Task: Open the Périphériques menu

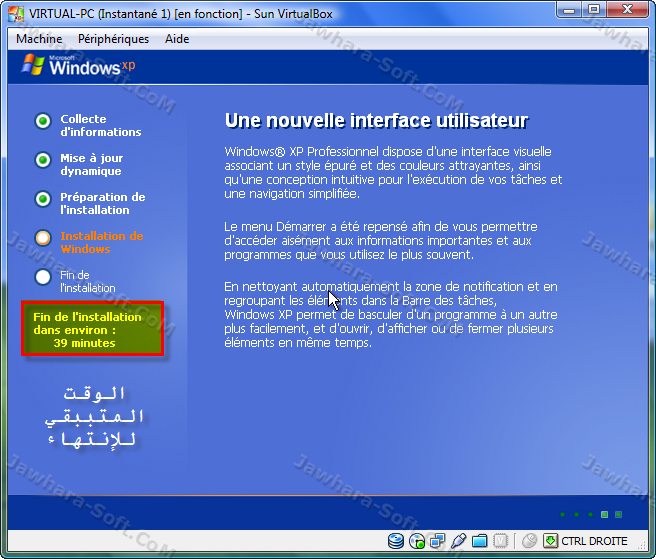Action: coord(113,39)
